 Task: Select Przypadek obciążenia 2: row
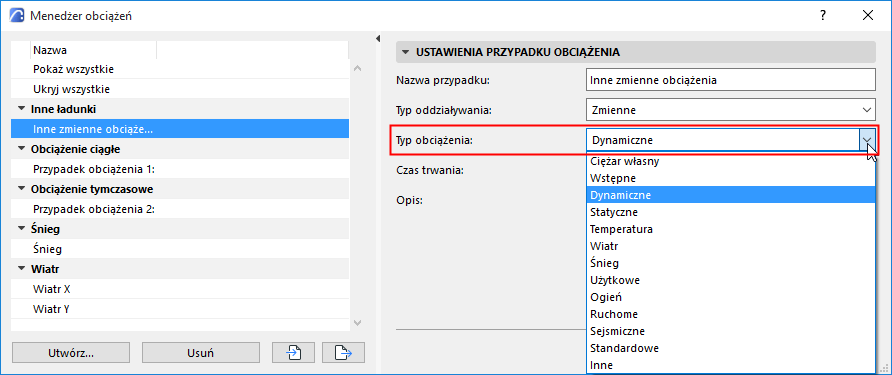[180, 209]
